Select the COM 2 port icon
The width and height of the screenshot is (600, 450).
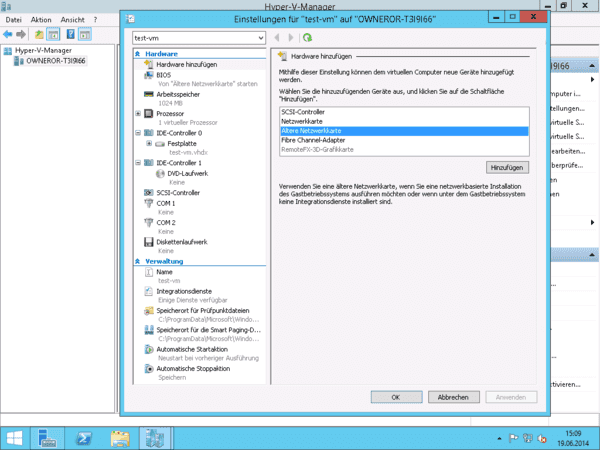tap(148, 222)
